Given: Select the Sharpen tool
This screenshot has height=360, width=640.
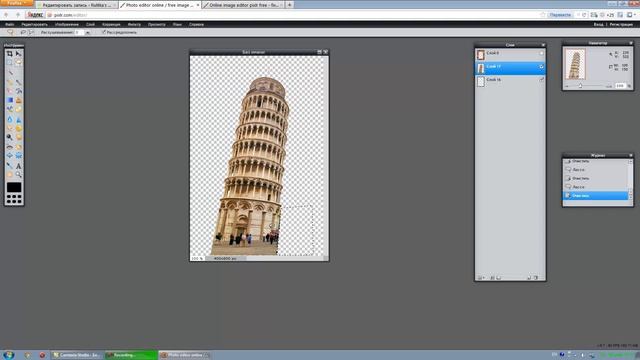Looking at the screenshot, I should (x=18, y=120).
